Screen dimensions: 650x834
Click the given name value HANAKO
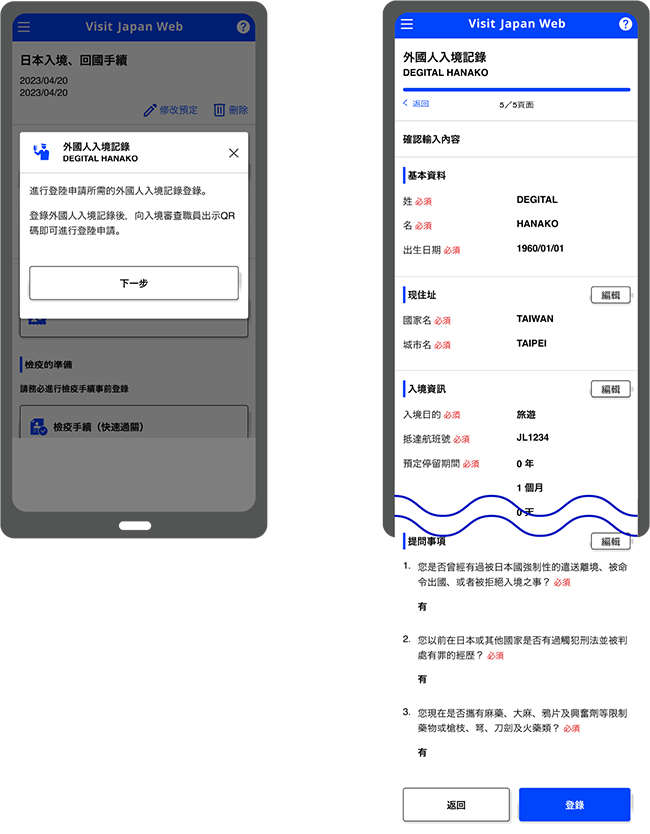tap(537, 224)
